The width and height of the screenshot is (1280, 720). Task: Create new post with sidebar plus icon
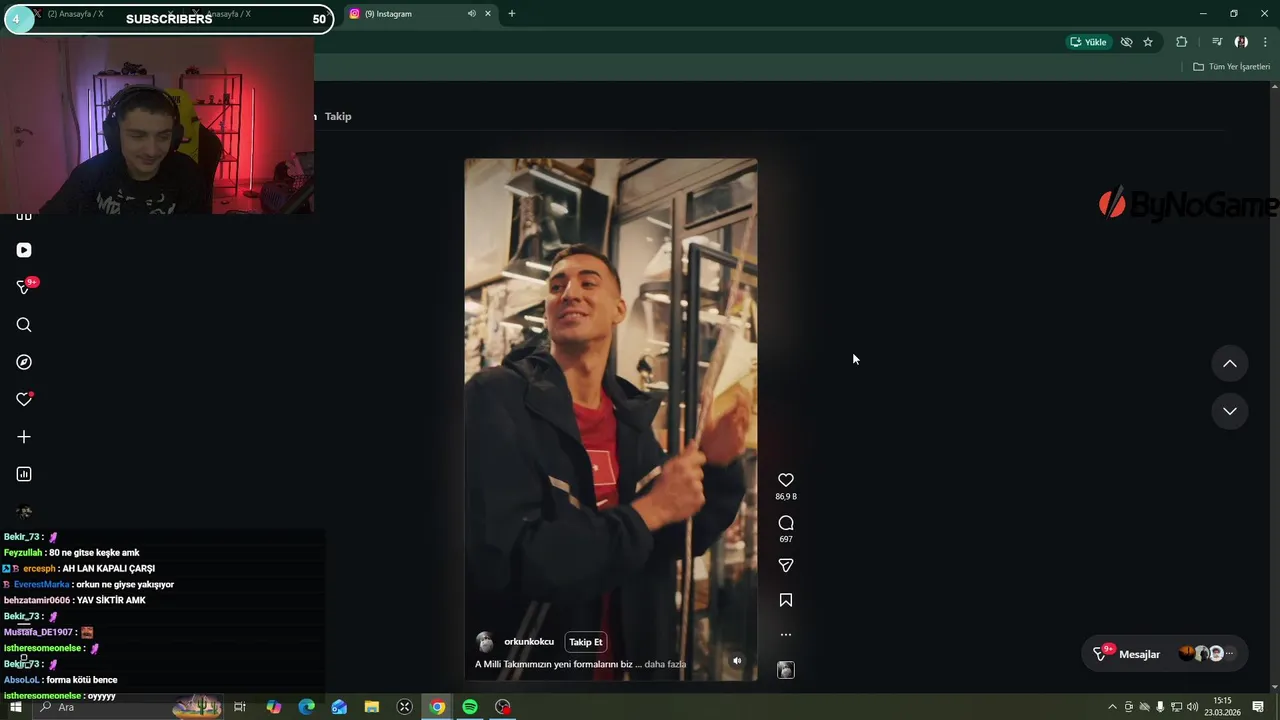click(x=24, y=437)
